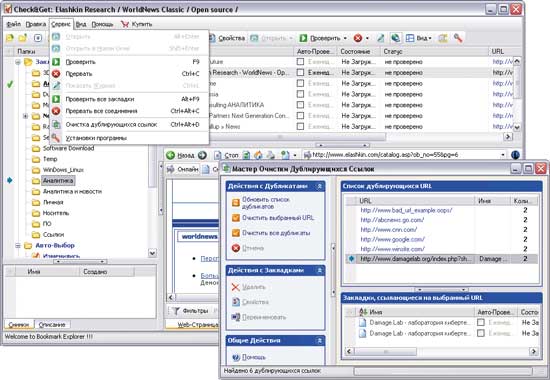Open the http://www.cnn.com/ duplicate link
550x380 pixels.
(x=389, y=229)
